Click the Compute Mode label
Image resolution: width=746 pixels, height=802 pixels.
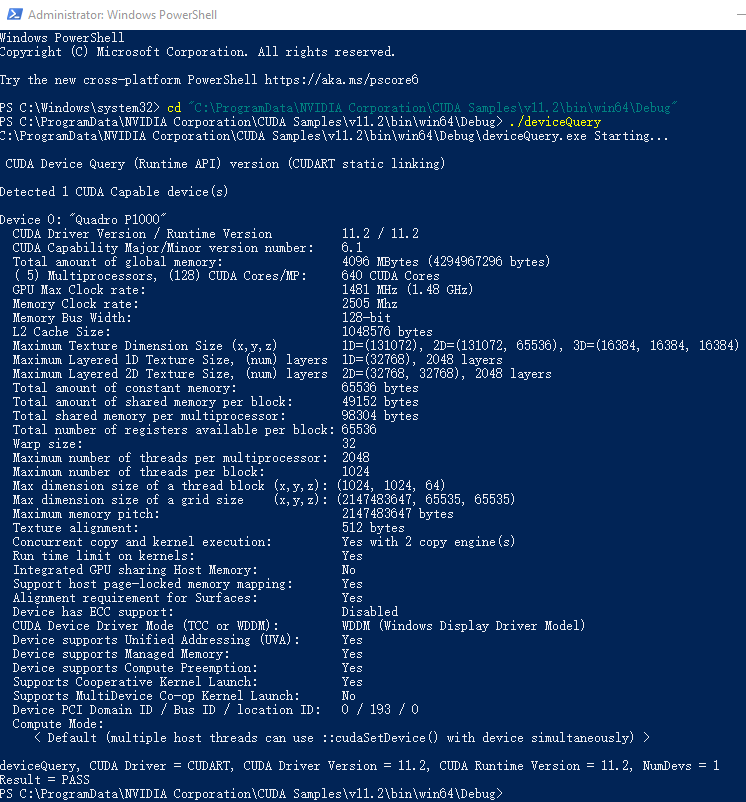(x=58, y=724)
